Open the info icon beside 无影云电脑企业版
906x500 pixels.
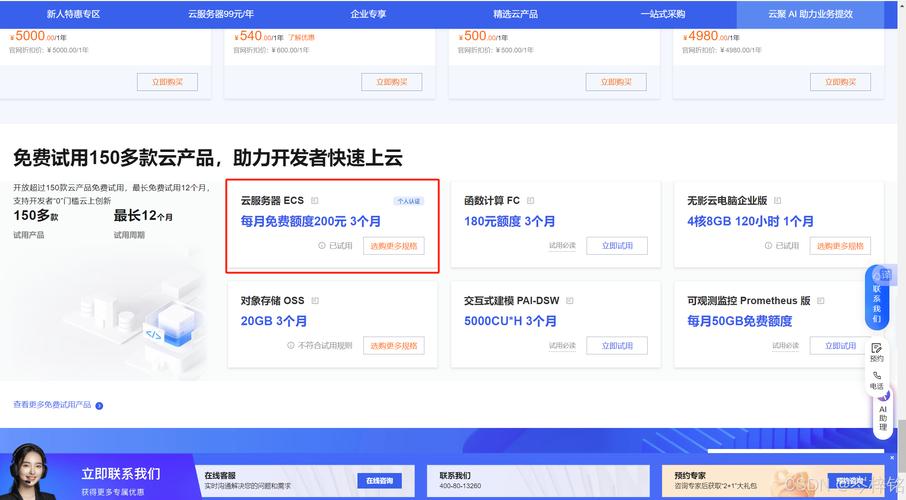coord(778,201)
